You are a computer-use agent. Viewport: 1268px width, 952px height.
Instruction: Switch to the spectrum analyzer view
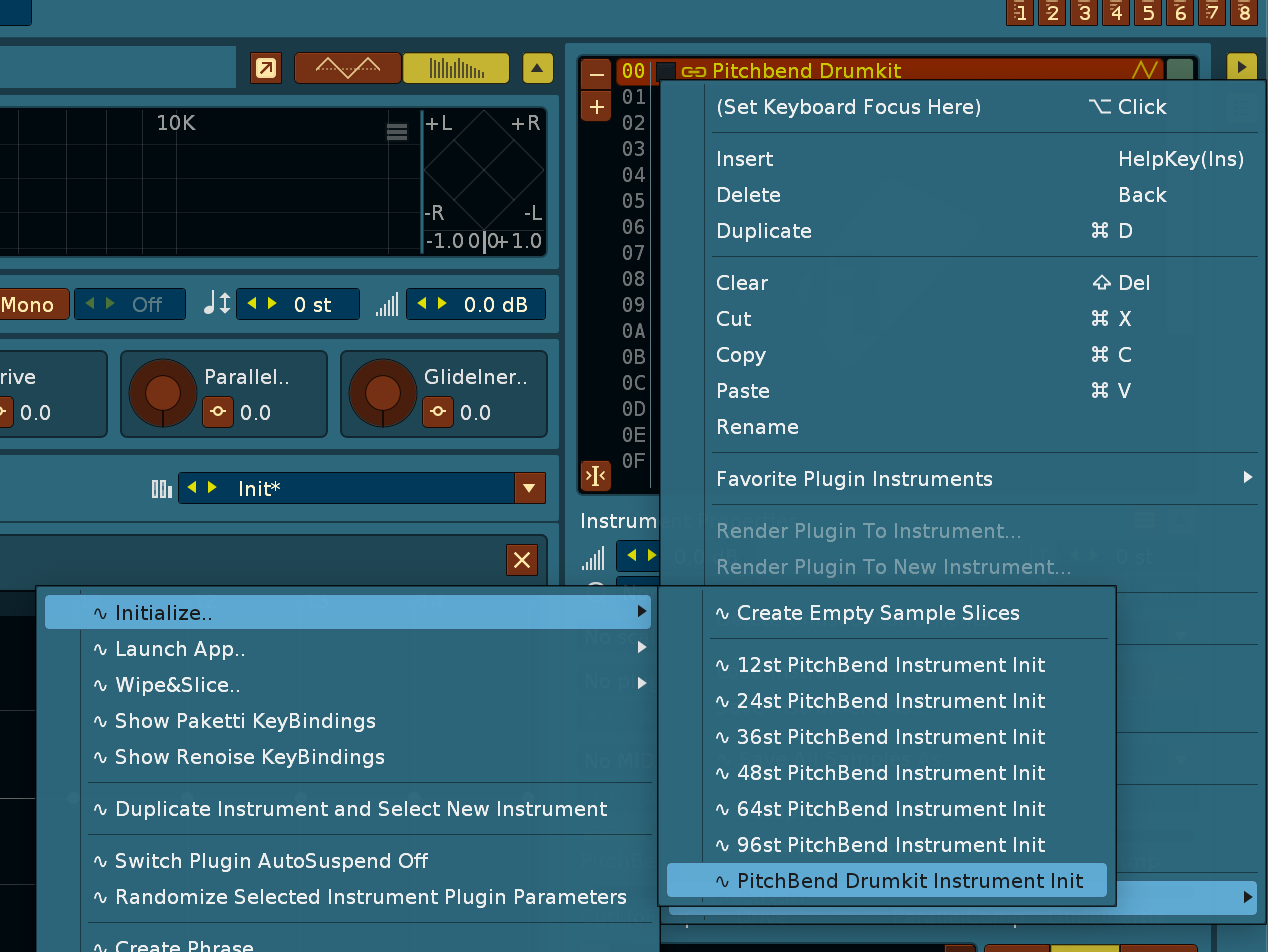click(x=455, y=68)
